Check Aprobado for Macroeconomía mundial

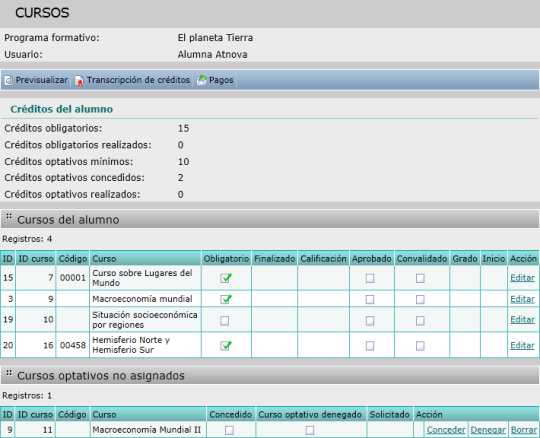point(370,300)
